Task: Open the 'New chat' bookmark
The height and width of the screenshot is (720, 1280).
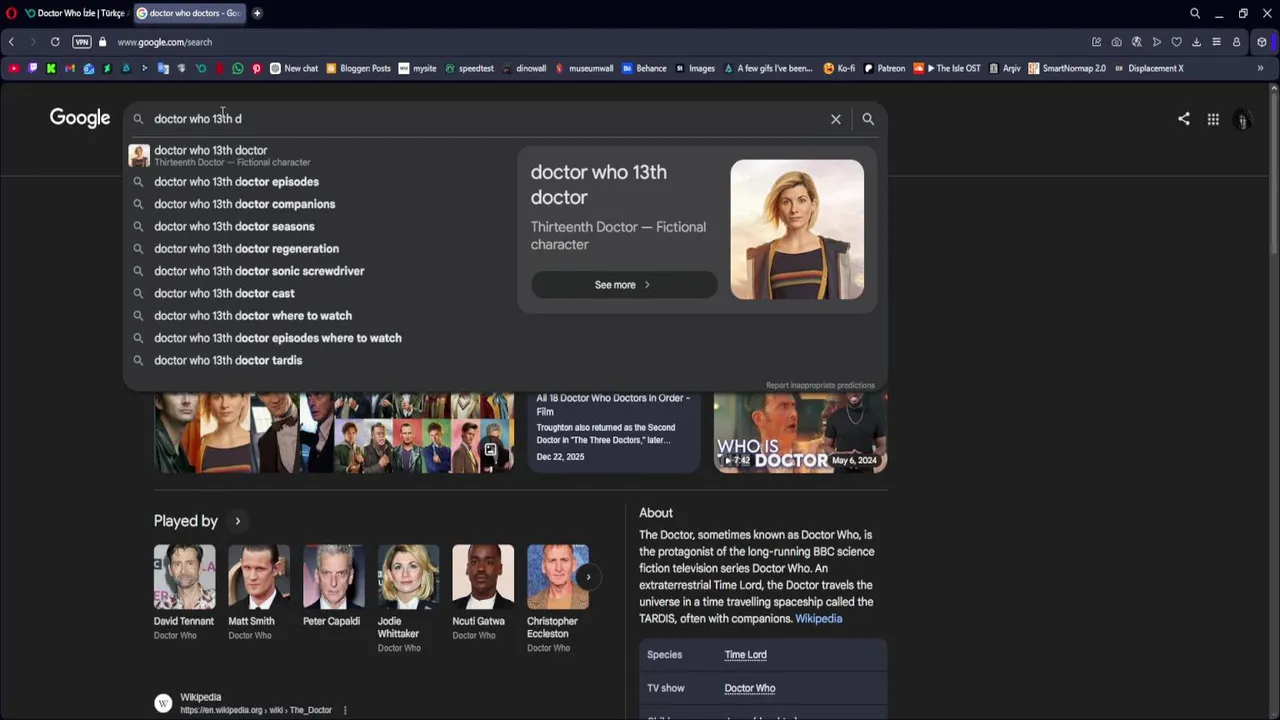Action: coord(294,68)
